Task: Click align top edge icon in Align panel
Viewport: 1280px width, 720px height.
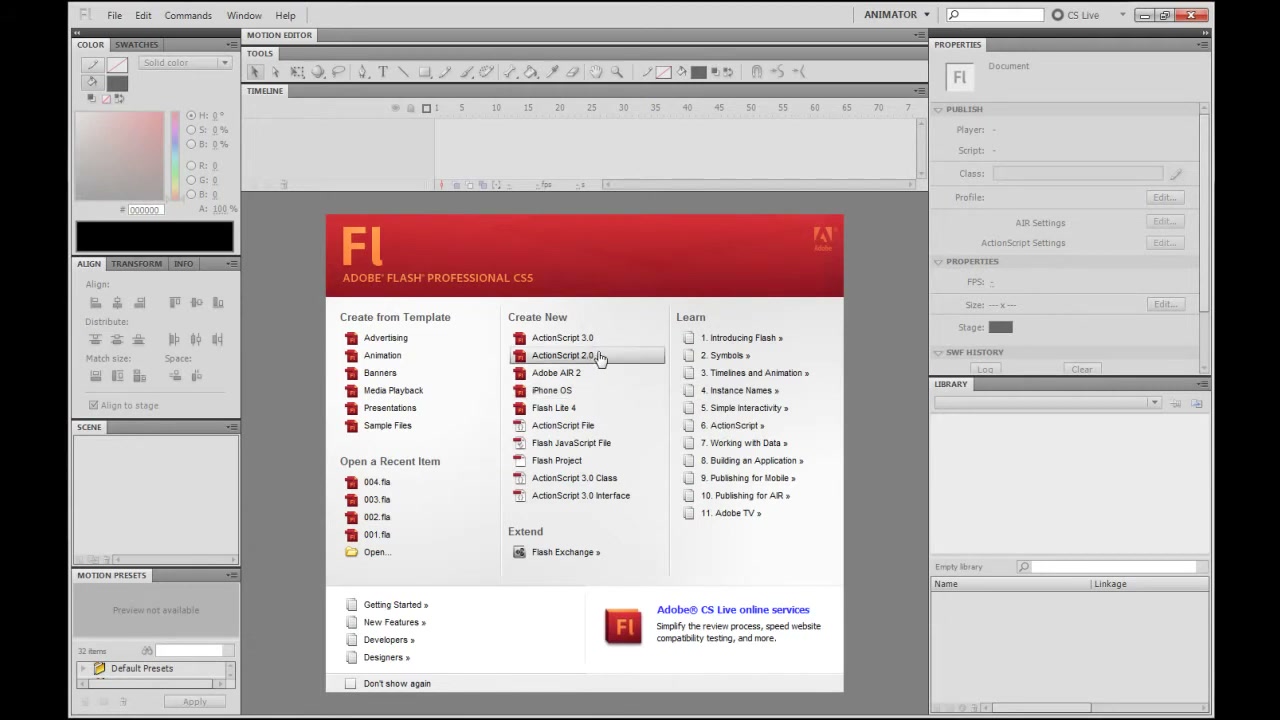Action: (174, 303)
